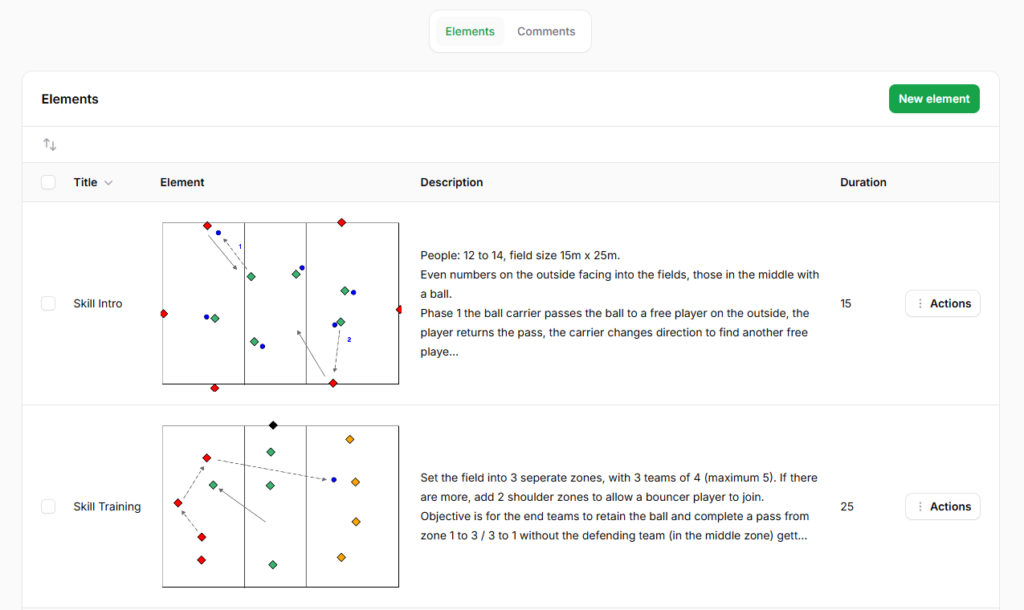Click the green New element button

tap(933, 99)
